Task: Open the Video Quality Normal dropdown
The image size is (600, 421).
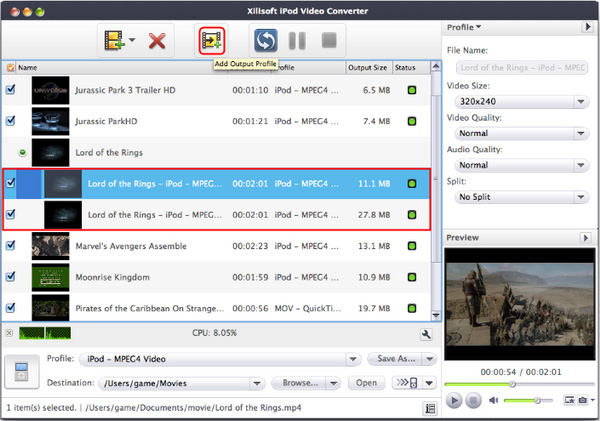Action: click(x=522, y=133)
